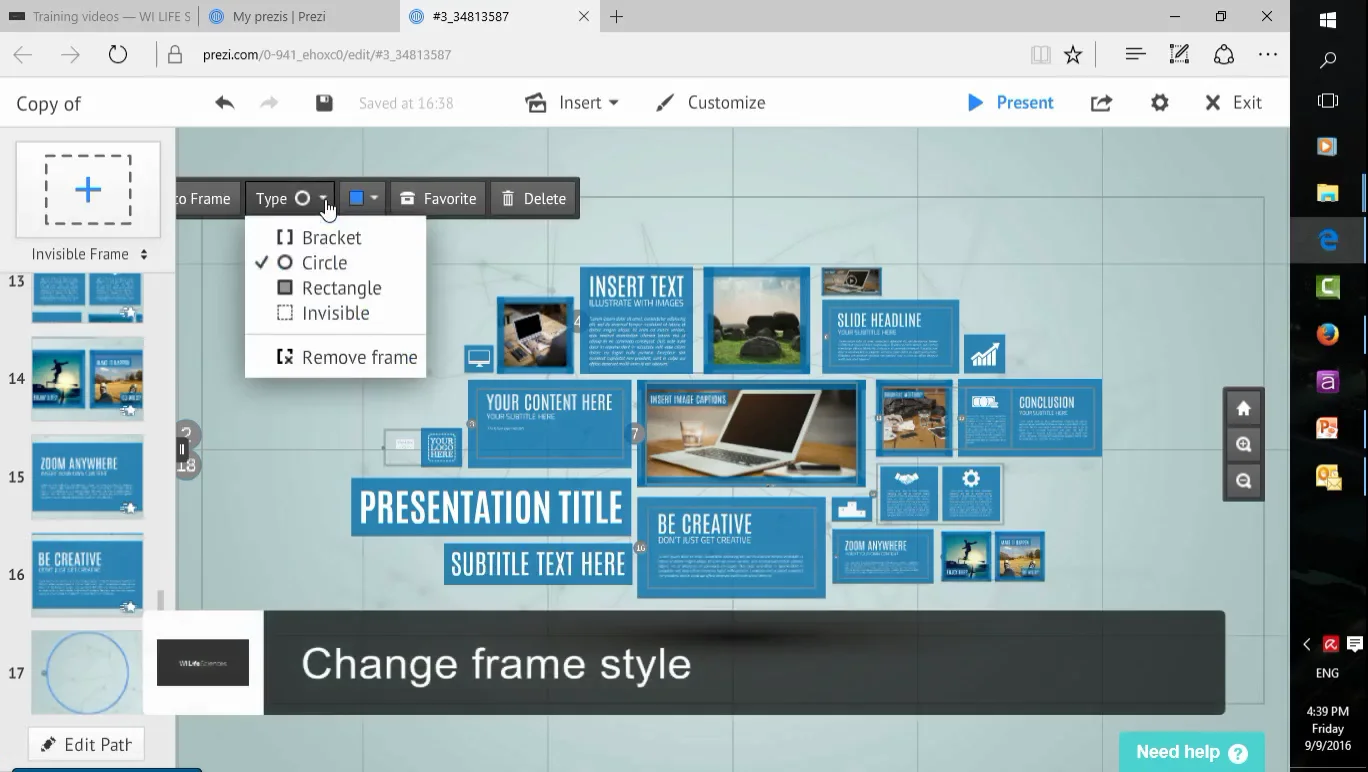
Task: Open PowerPoint from the Windows taskbar
Action: [1328, 428]
